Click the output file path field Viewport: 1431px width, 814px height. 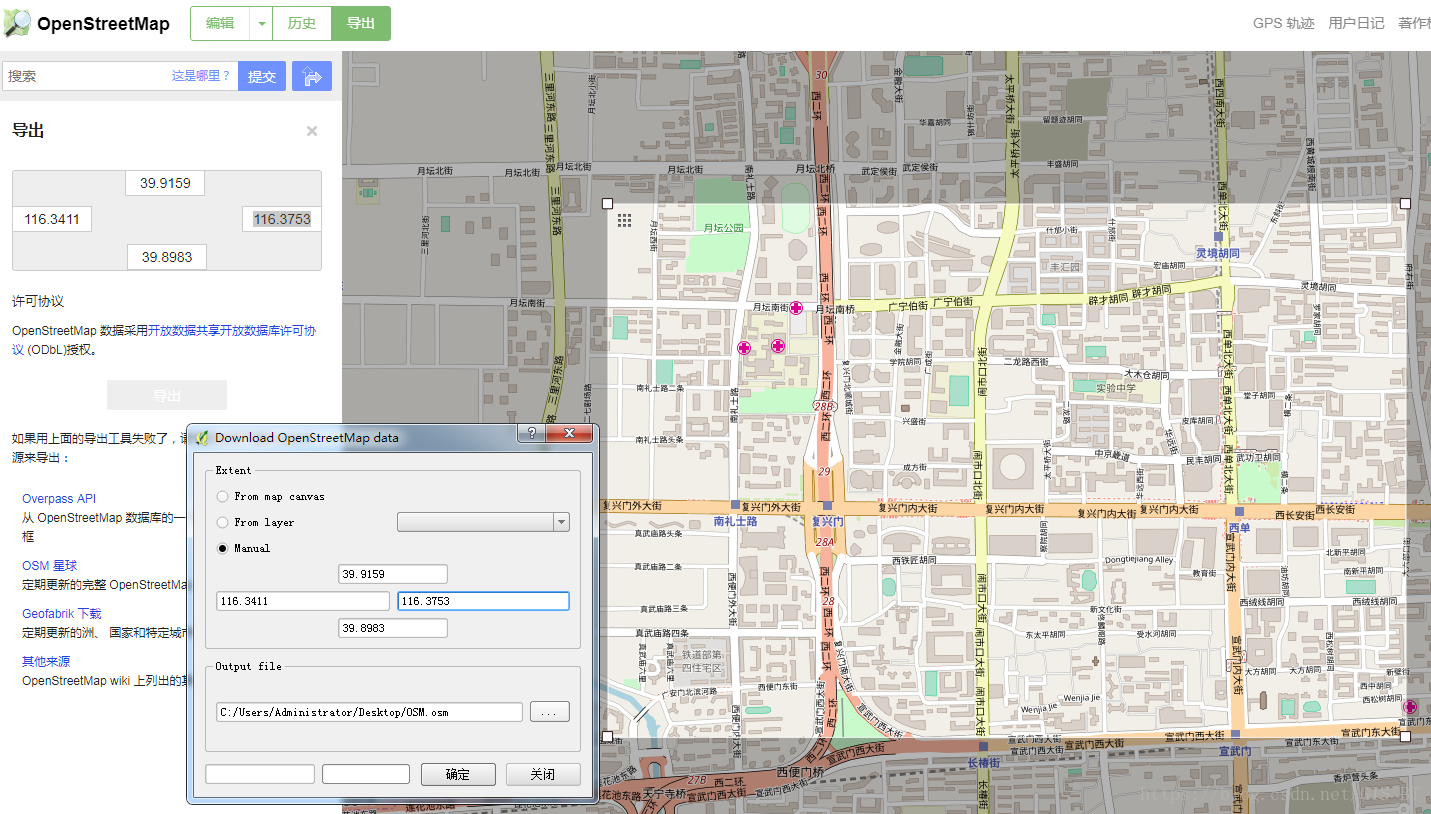coord(369,712)
